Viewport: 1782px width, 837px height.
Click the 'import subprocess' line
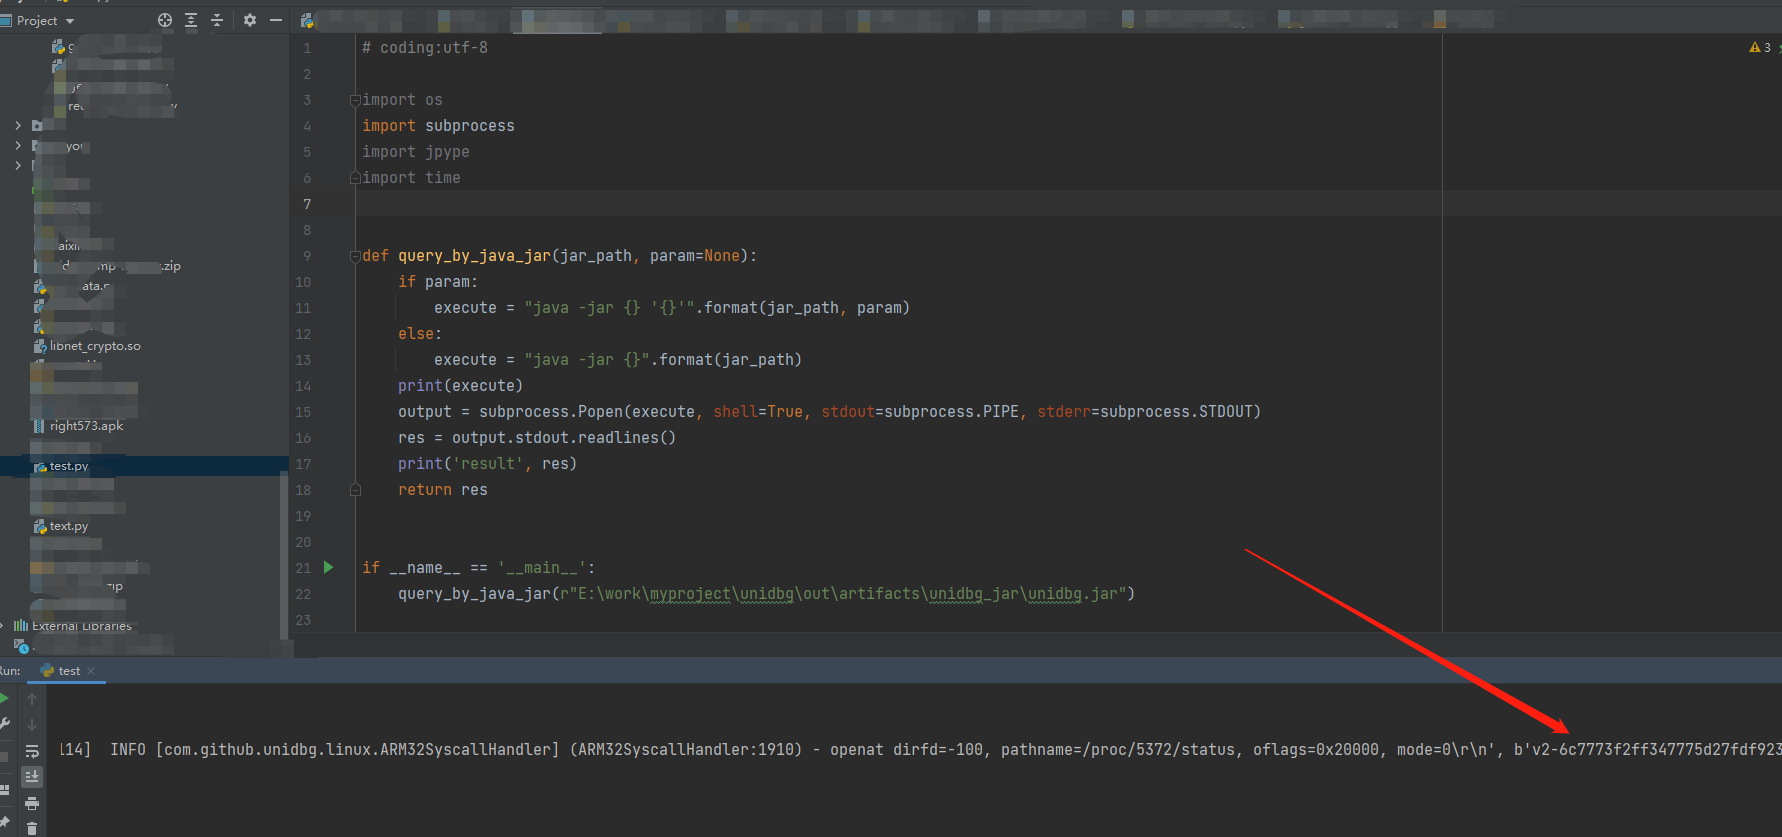438,126
